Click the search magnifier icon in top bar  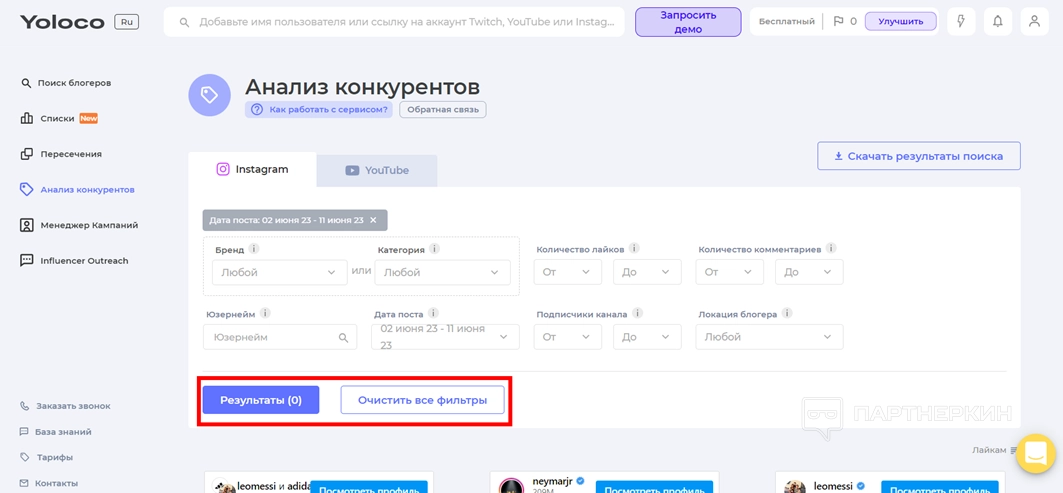click(x=184, y=22)
